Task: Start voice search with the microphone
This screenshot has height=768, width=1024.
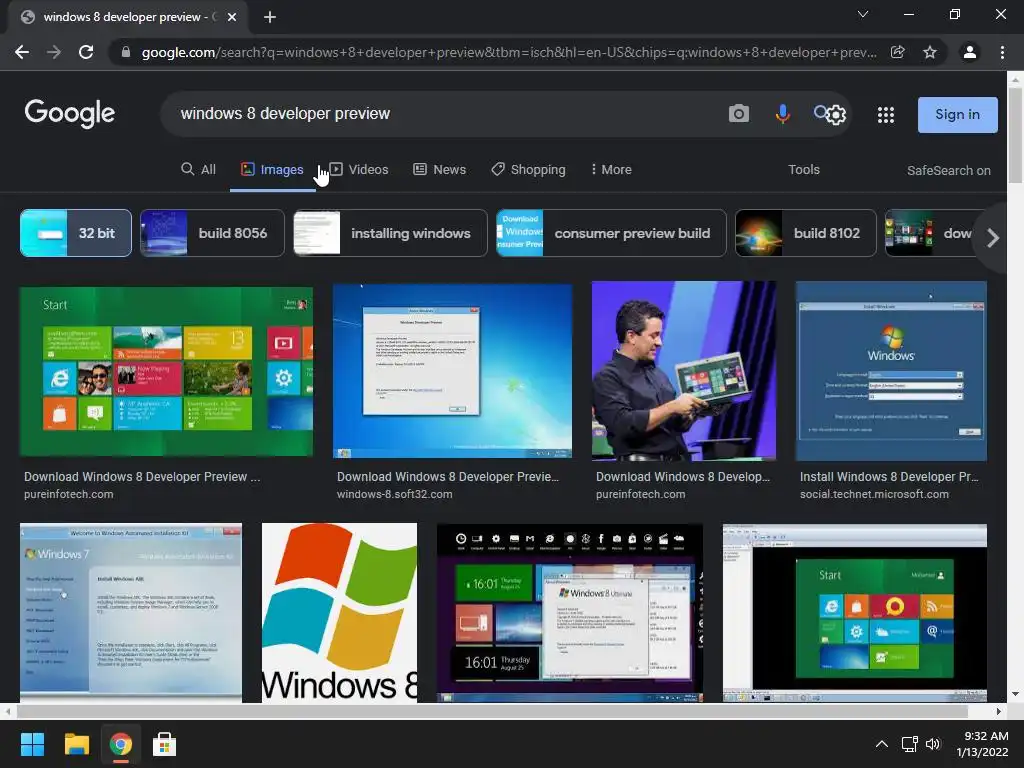Action: click(782, 114)
